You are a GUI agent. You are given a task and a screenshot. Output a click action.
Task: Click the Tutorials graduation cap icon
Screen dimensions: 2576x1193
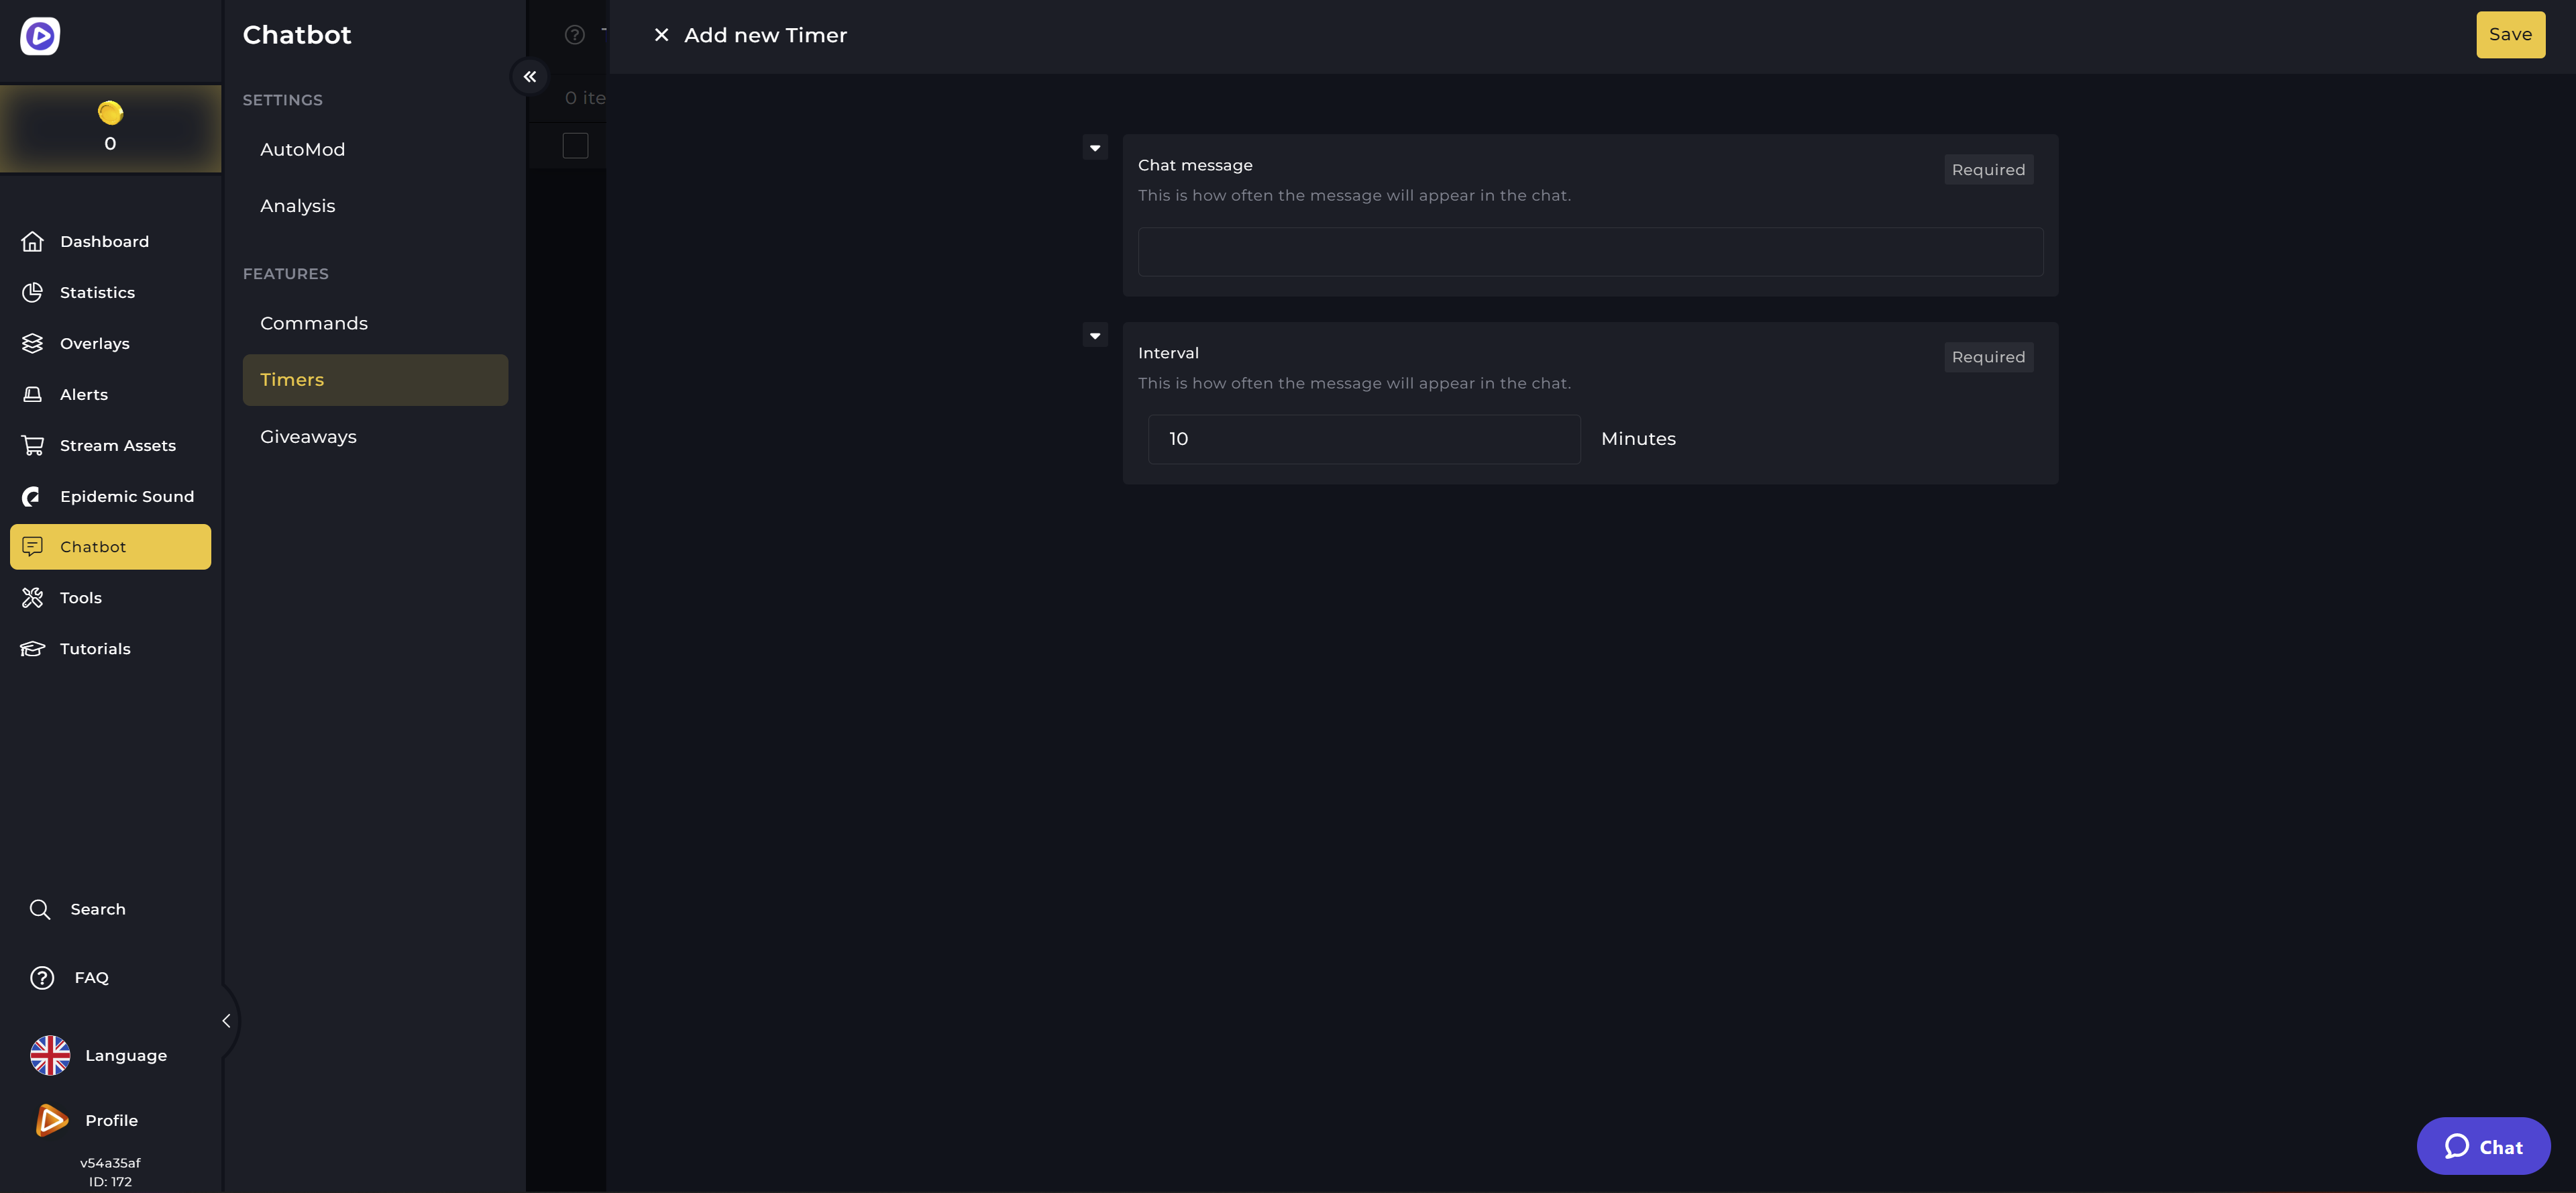[32, 648]
